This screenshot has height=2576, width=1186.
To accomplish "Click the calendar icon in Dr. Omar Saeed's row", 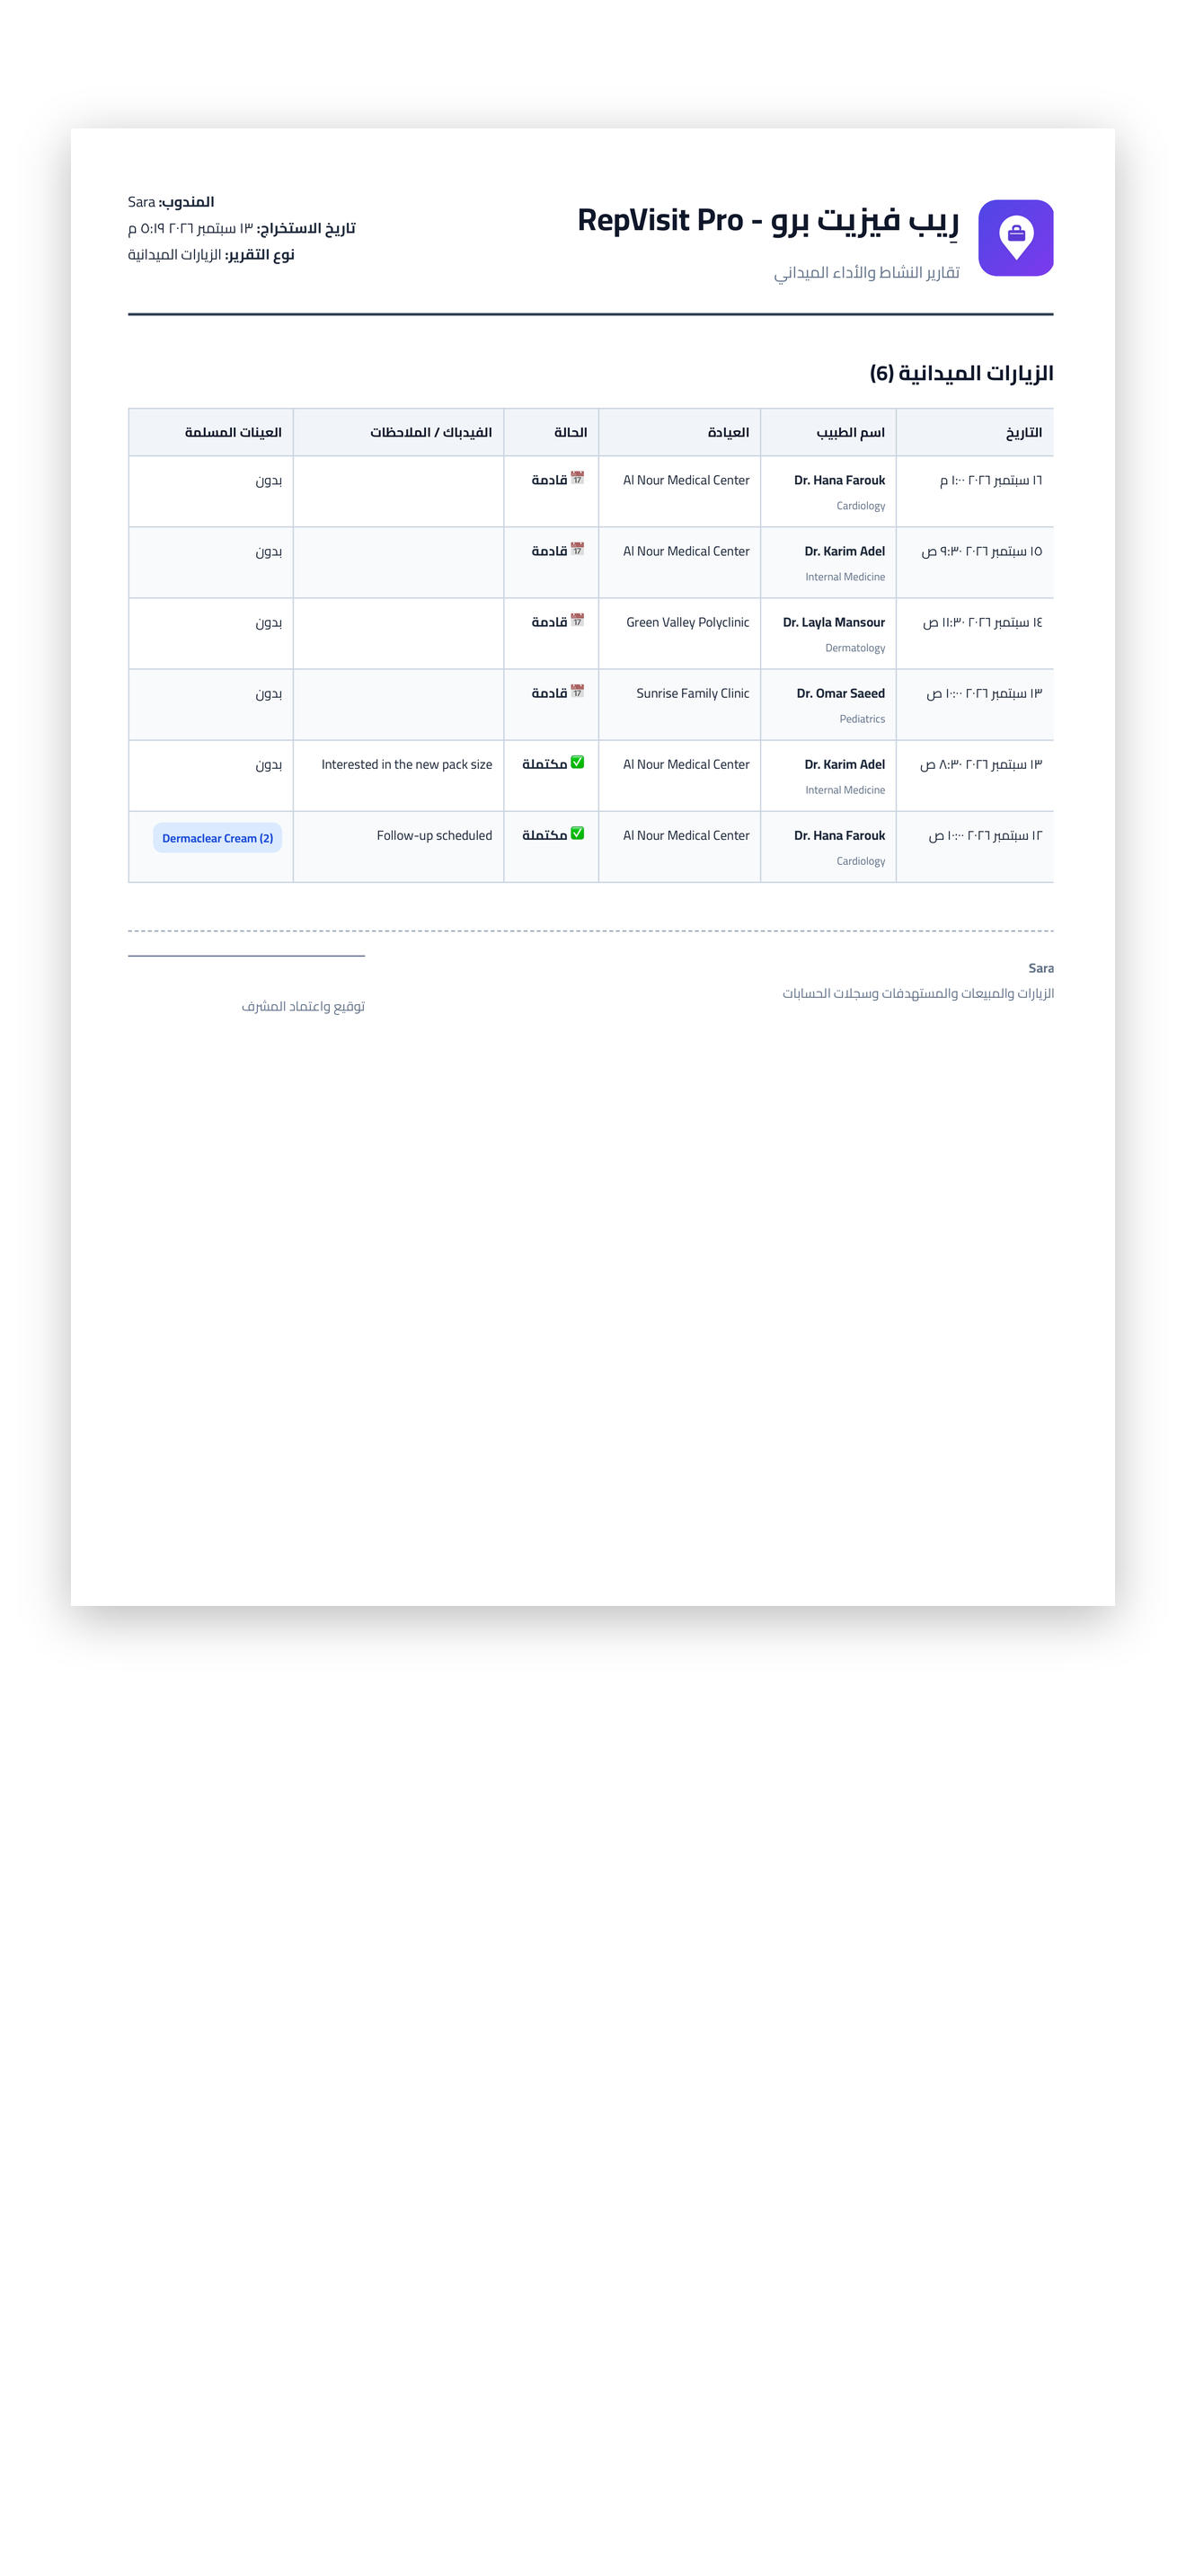I will pos(577,691).
